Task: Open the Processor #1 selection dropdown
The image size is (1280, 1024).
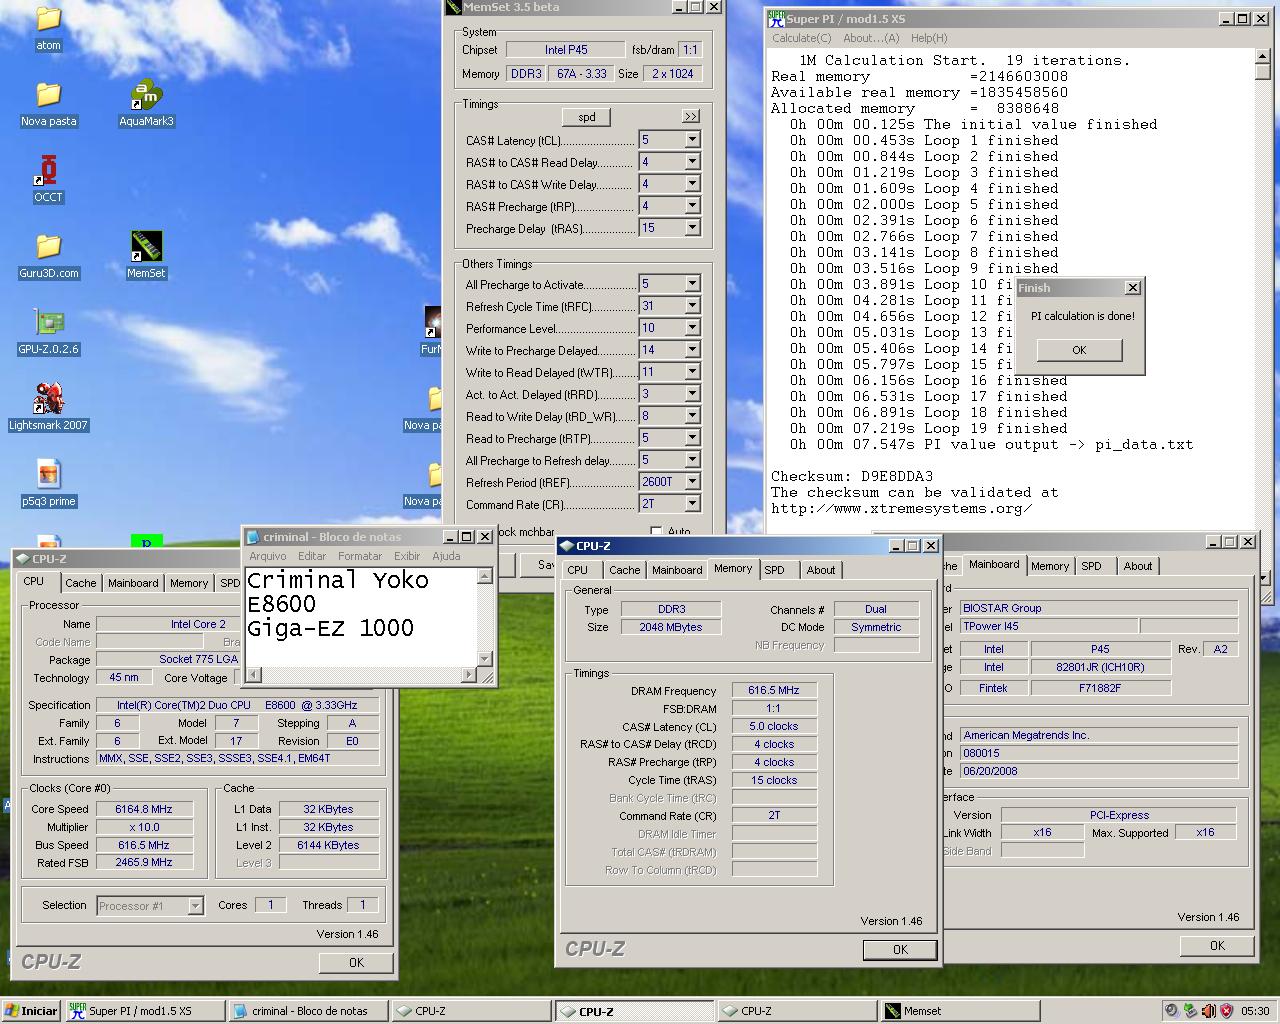Action: pyautogui.click(x=196, y=906)
